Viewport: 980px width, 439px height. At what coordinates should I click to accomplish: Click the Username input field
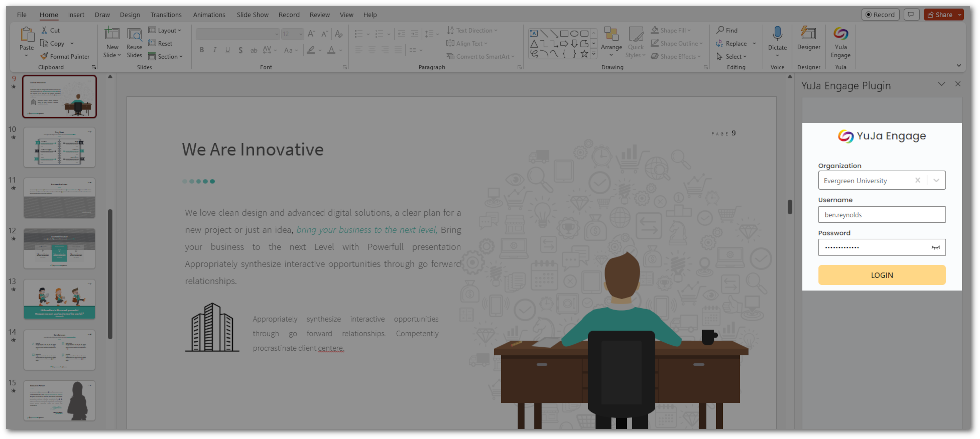[881, 214]
